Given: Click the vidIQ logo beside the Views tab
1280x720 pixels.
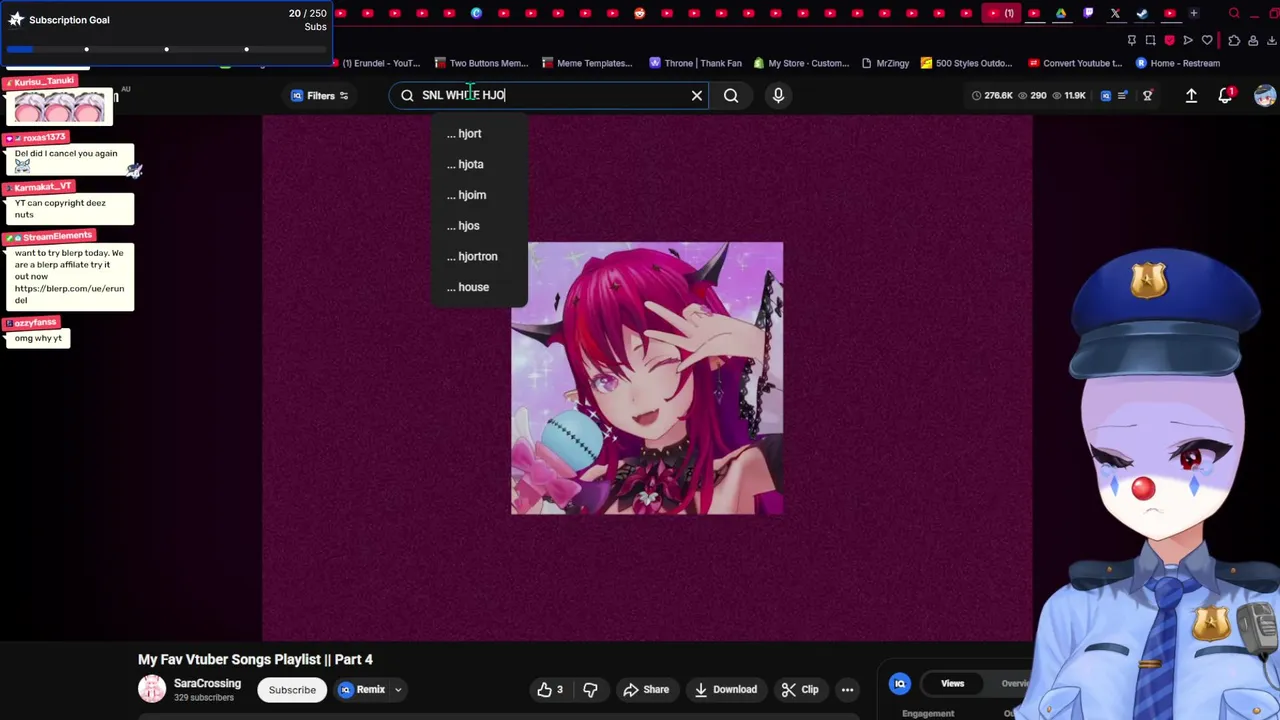Looking at the screenshot, I should point(899,684).
